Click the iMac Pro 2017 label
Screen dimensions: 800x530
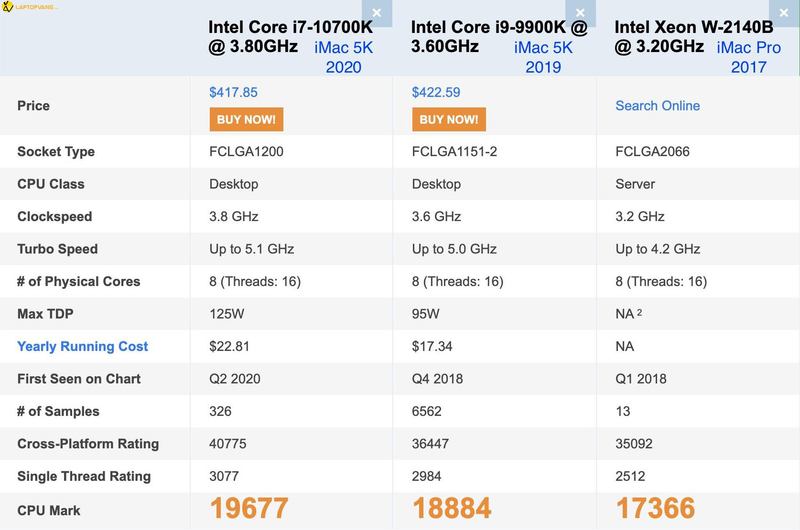point(748,57)
